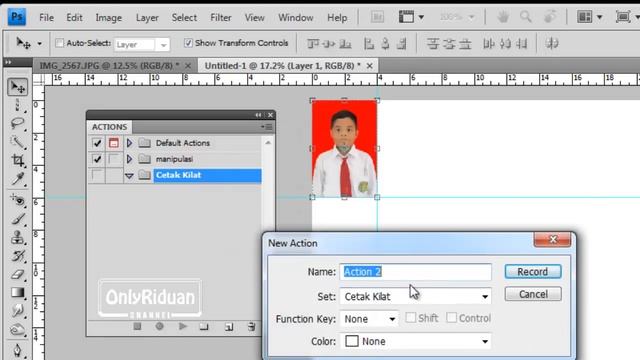Open the Auto-Select Layer dropdown
Image resolution: width=640 pixels, height=360 pixels.
click(x=142, y=44)
